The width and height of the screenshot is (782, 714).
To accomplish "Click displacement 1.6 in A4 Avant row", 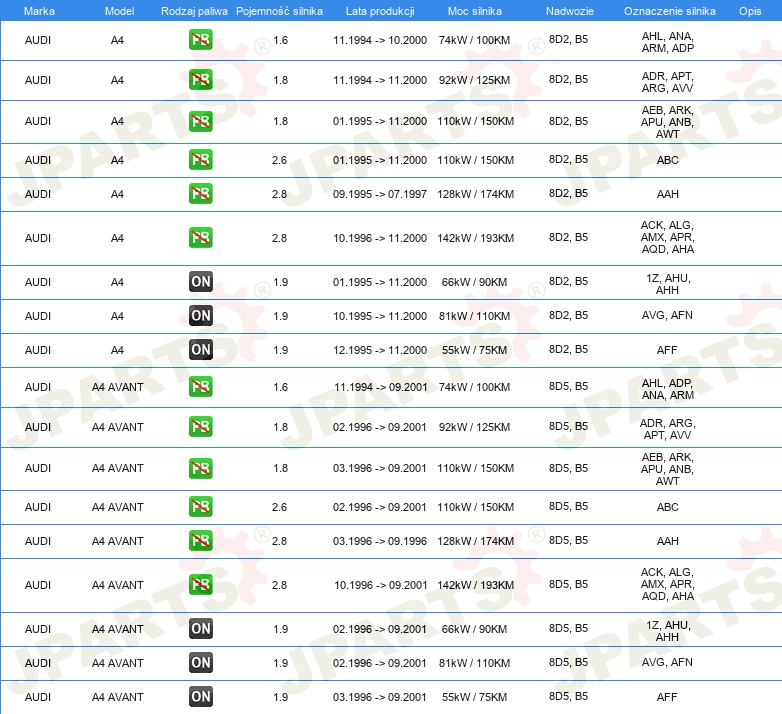I will (280, 387).
